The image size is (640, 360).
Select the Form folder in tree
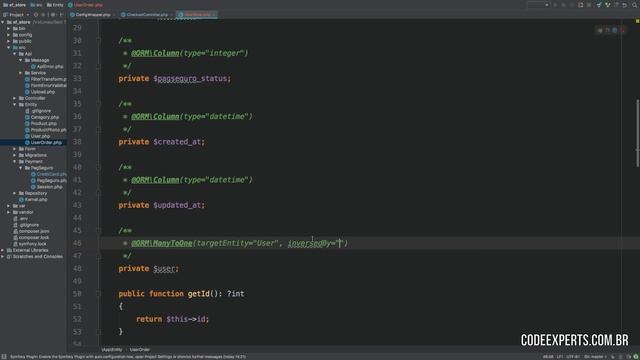tap(27, 149)
